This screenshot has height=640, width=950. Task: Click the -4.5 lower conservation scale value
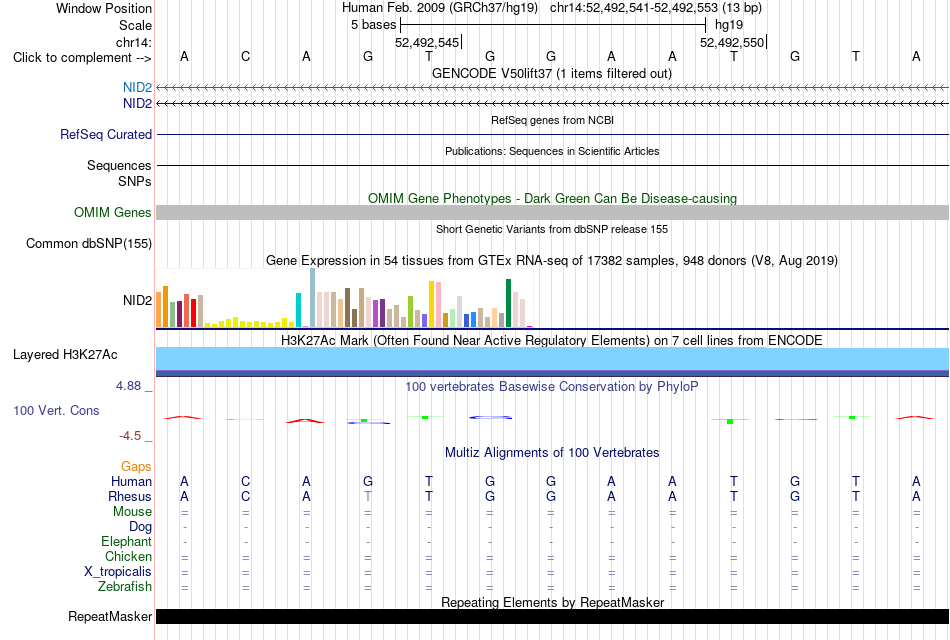click(x=130, y=436)
